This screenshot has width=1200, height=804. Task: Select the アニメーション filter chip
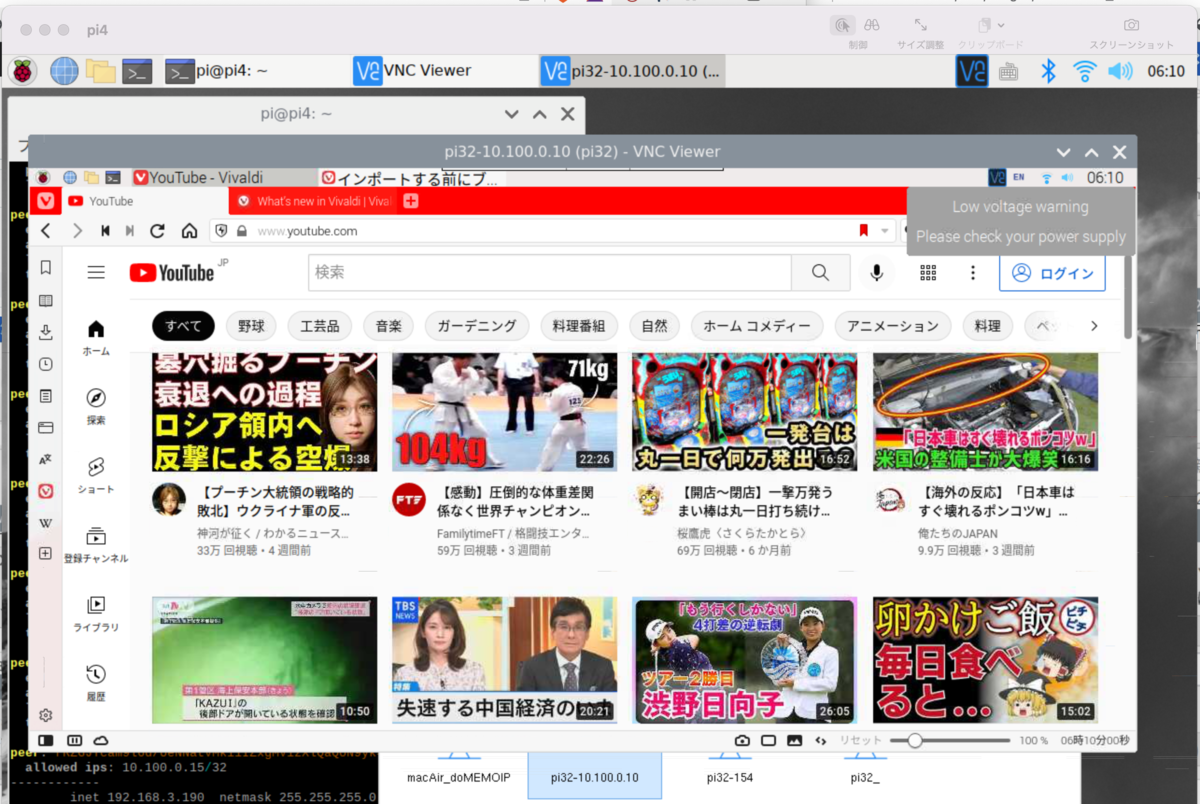pyautogui.click(x=893, y=326)
